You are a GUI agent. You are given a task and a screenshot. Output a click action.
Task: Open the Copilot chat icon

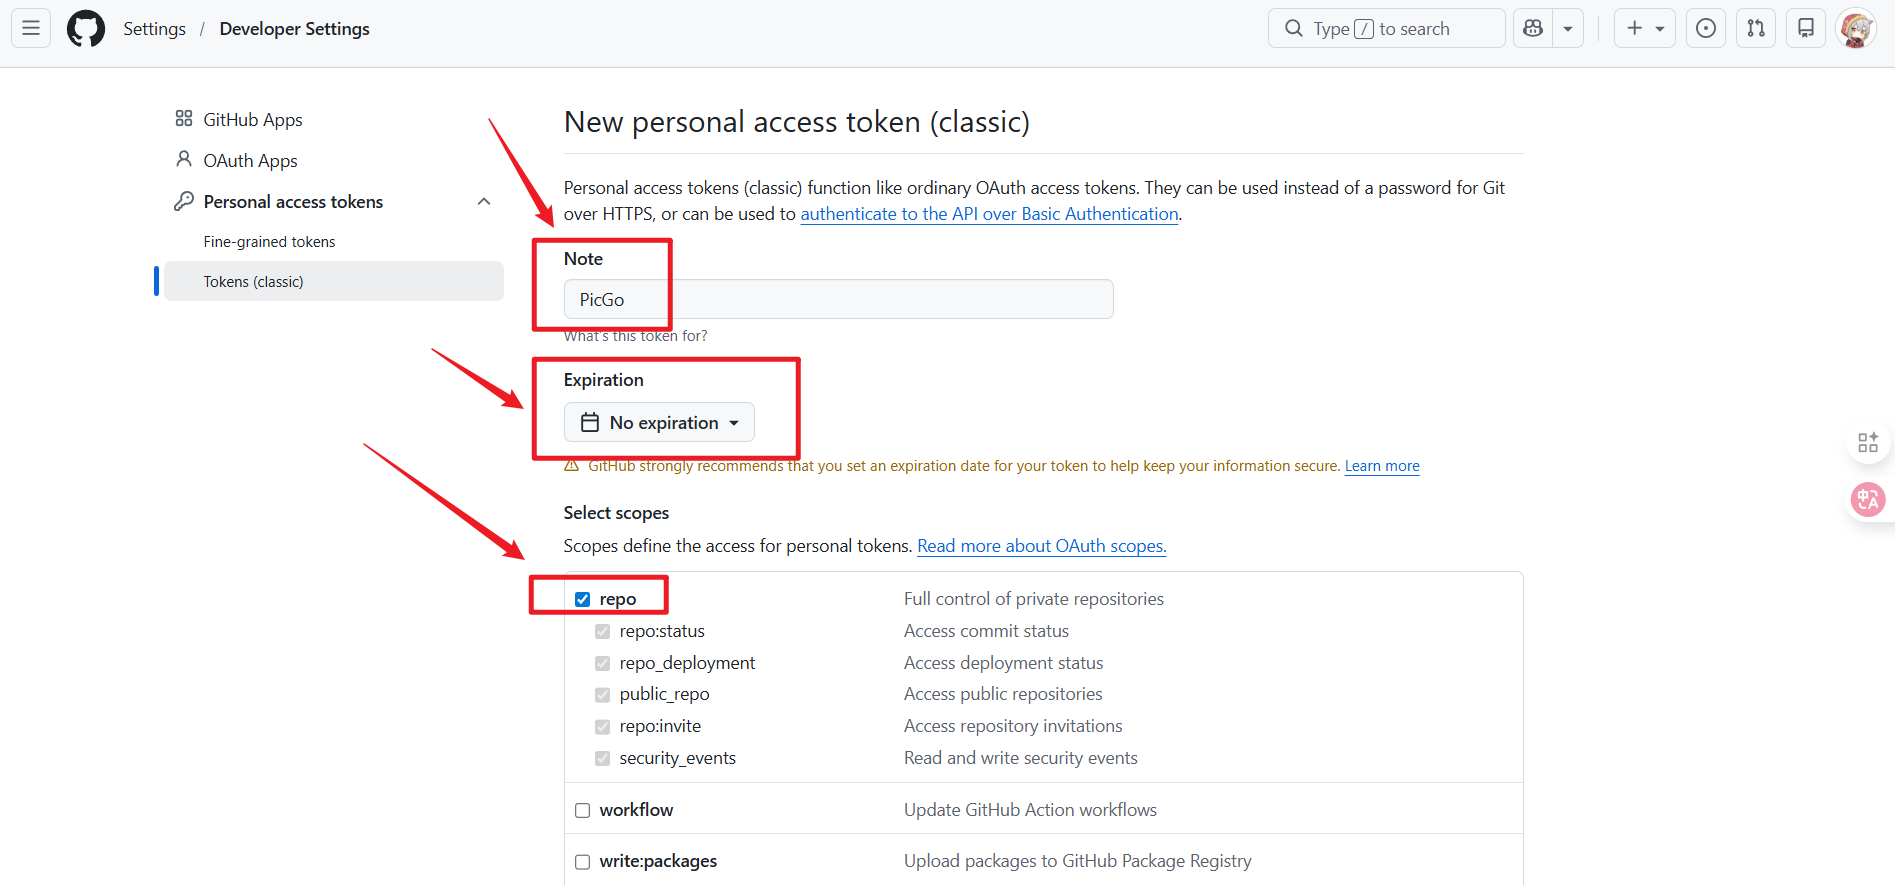(x=1533, y=29)
